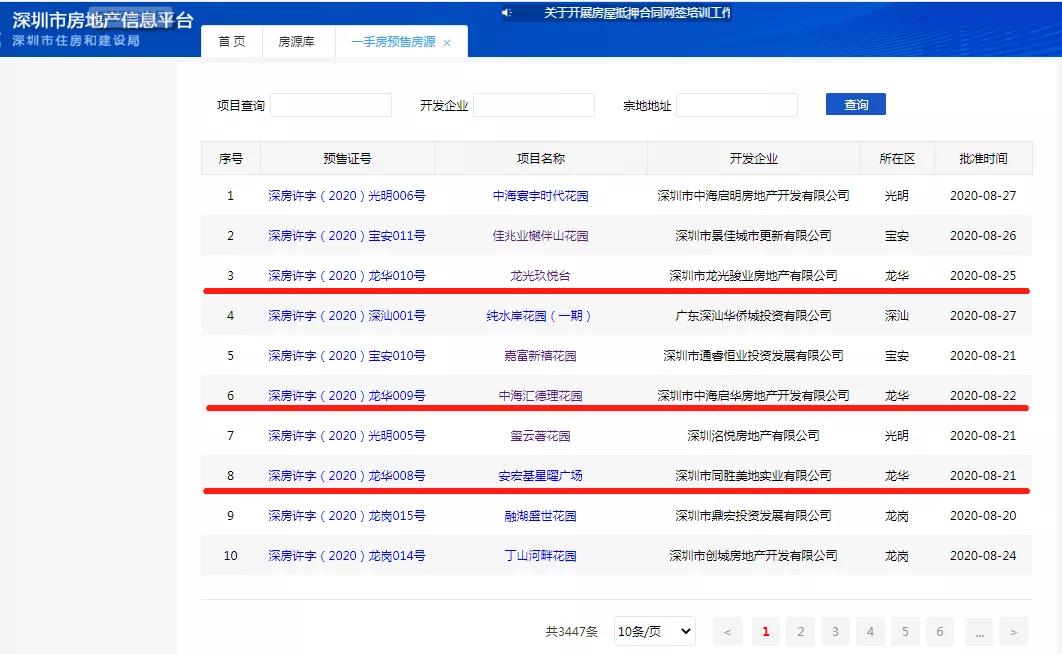Click the 查询 search button
1062x654 pixels.
[x=855, y=104]
